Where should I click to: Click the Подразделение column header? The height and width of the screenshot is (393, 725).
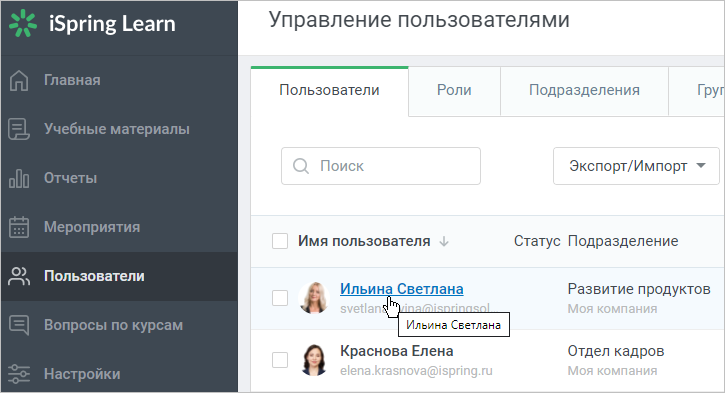click(x=623, y=241)
